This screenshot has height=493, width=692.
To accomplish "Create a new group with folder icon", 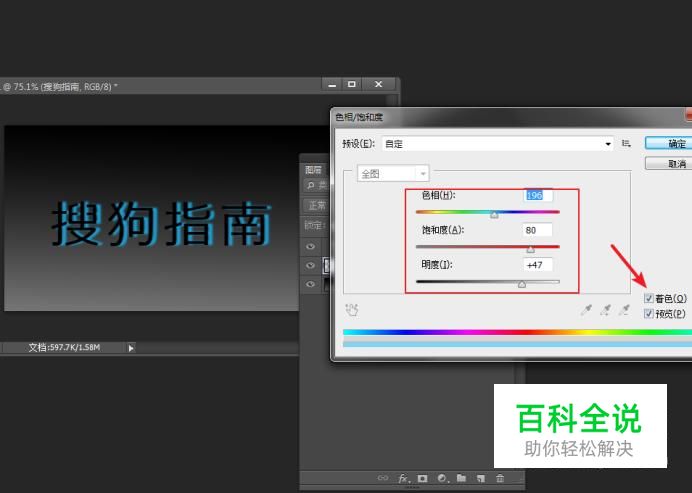I will pyautogui.click(x=461, y=478).
